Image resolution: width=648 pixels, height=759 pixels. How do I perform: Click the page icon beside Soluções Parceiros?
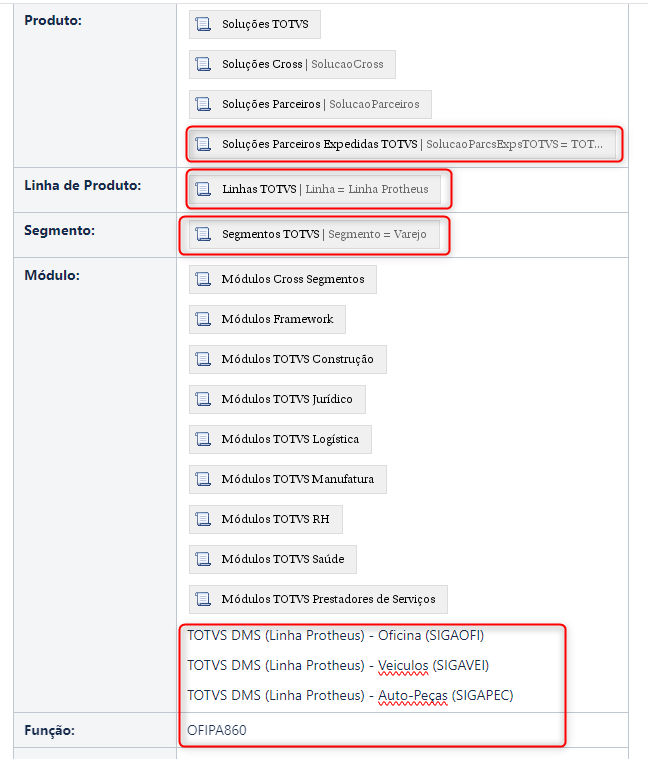click(204, 104)
